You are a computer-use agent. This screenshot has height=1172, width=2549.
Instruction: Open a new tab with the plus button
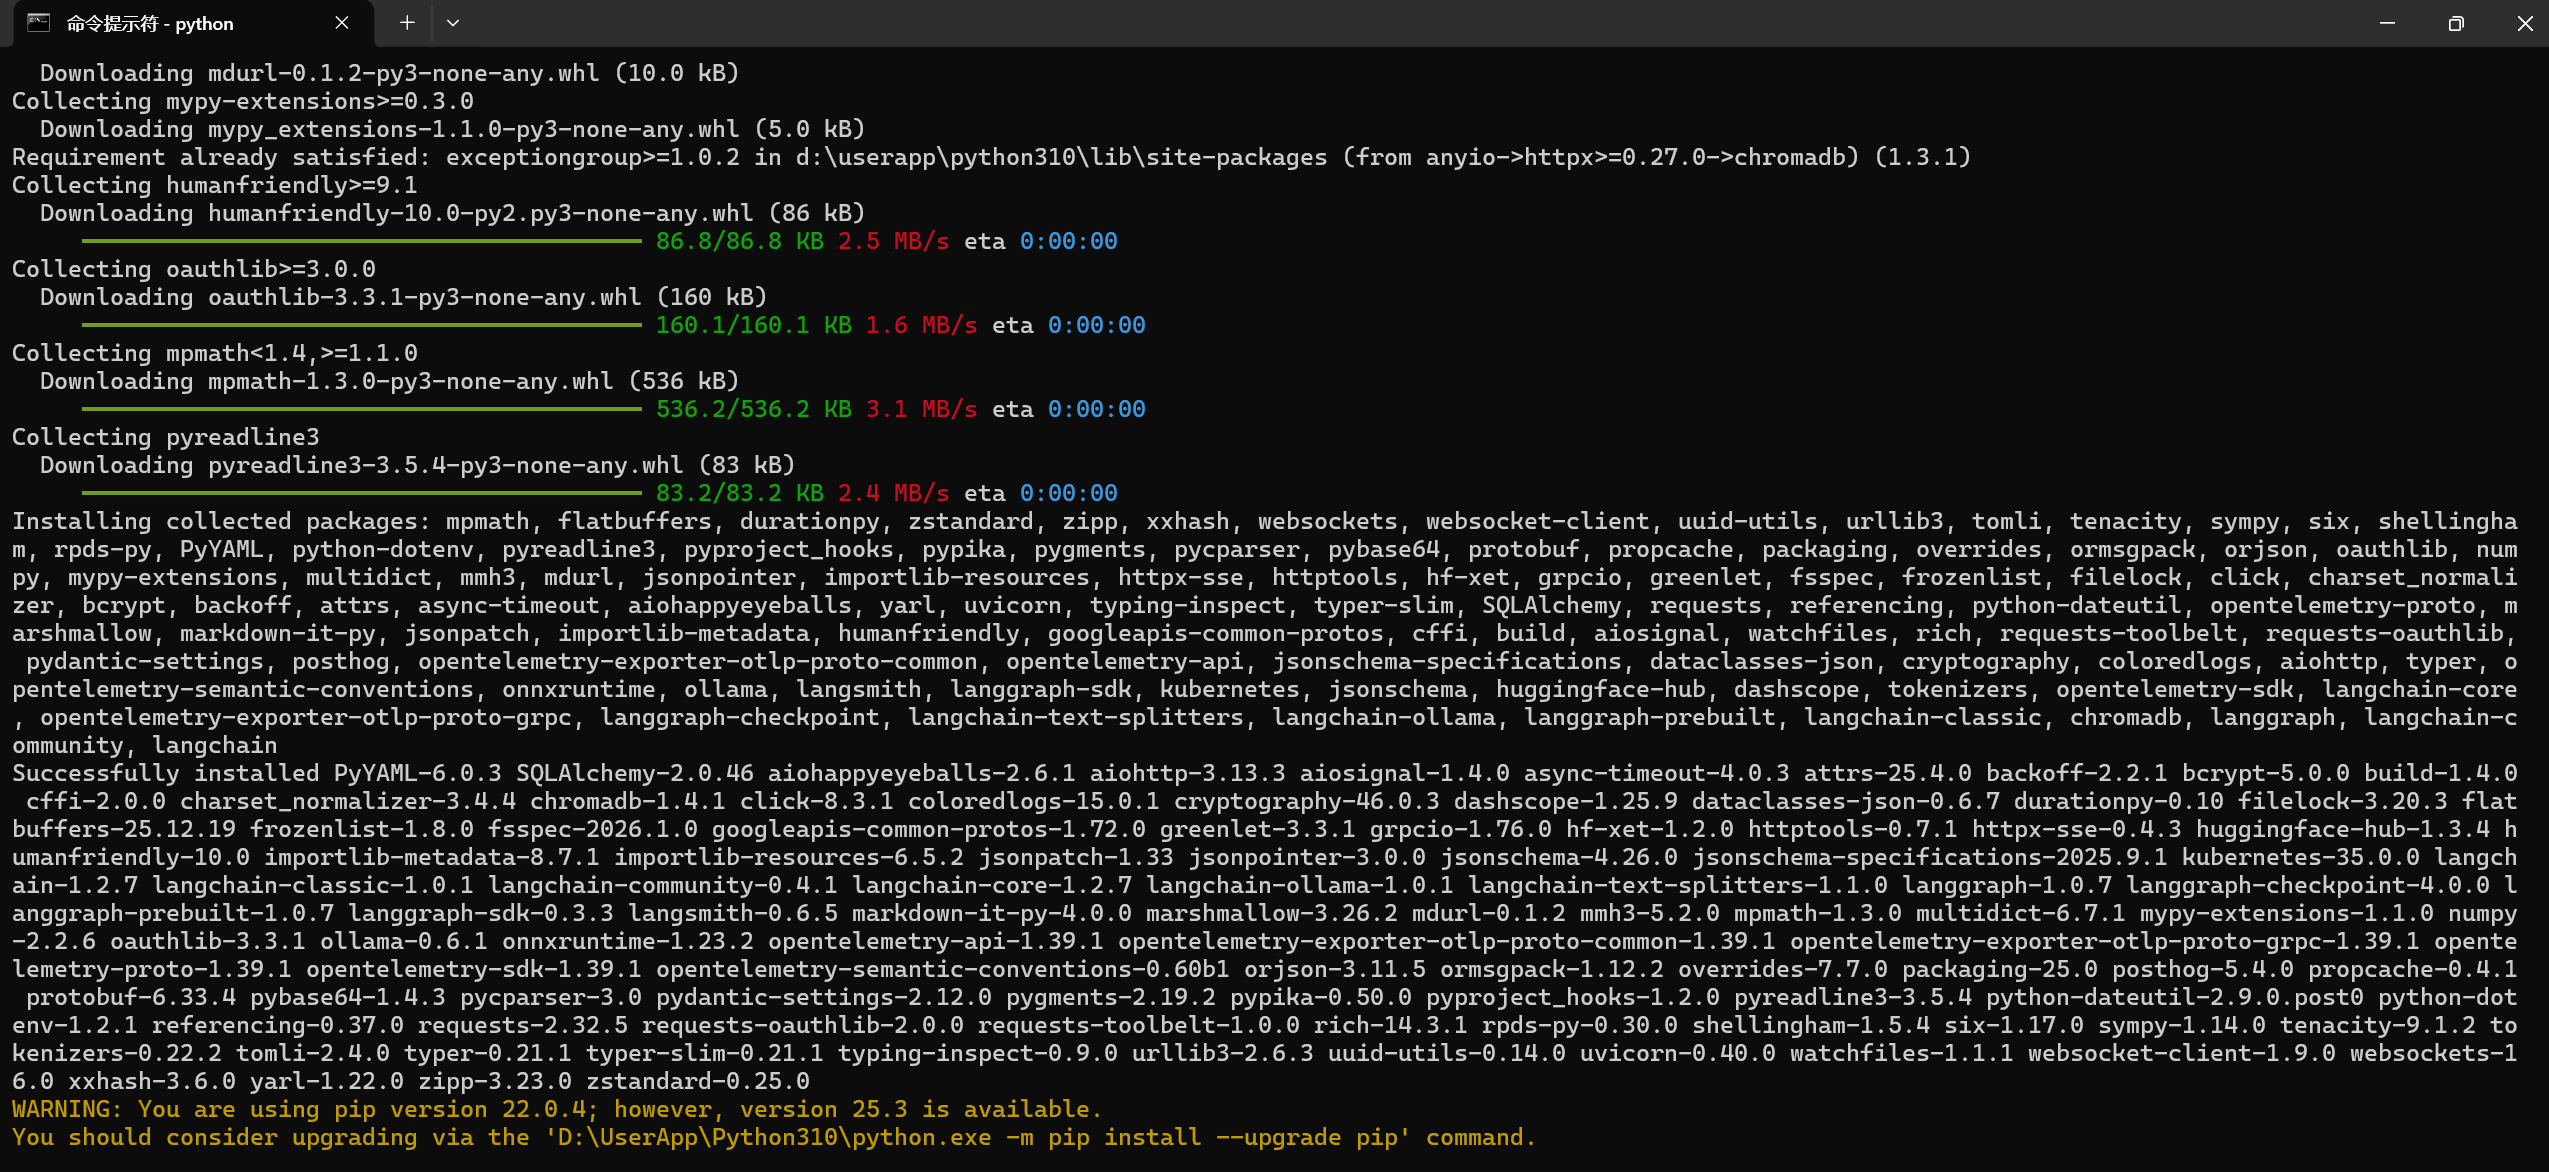[x=407, y=23]
